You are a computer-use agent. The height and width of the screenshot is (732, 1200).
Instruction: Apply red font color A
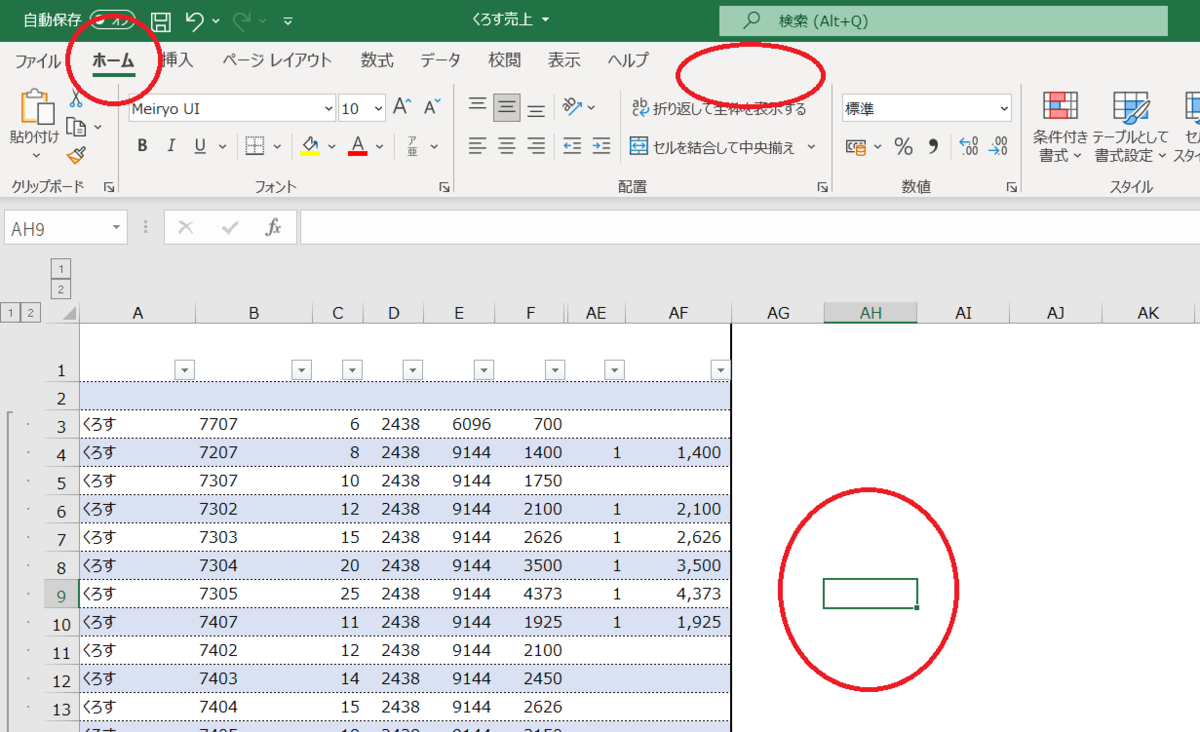coord(358,147)
